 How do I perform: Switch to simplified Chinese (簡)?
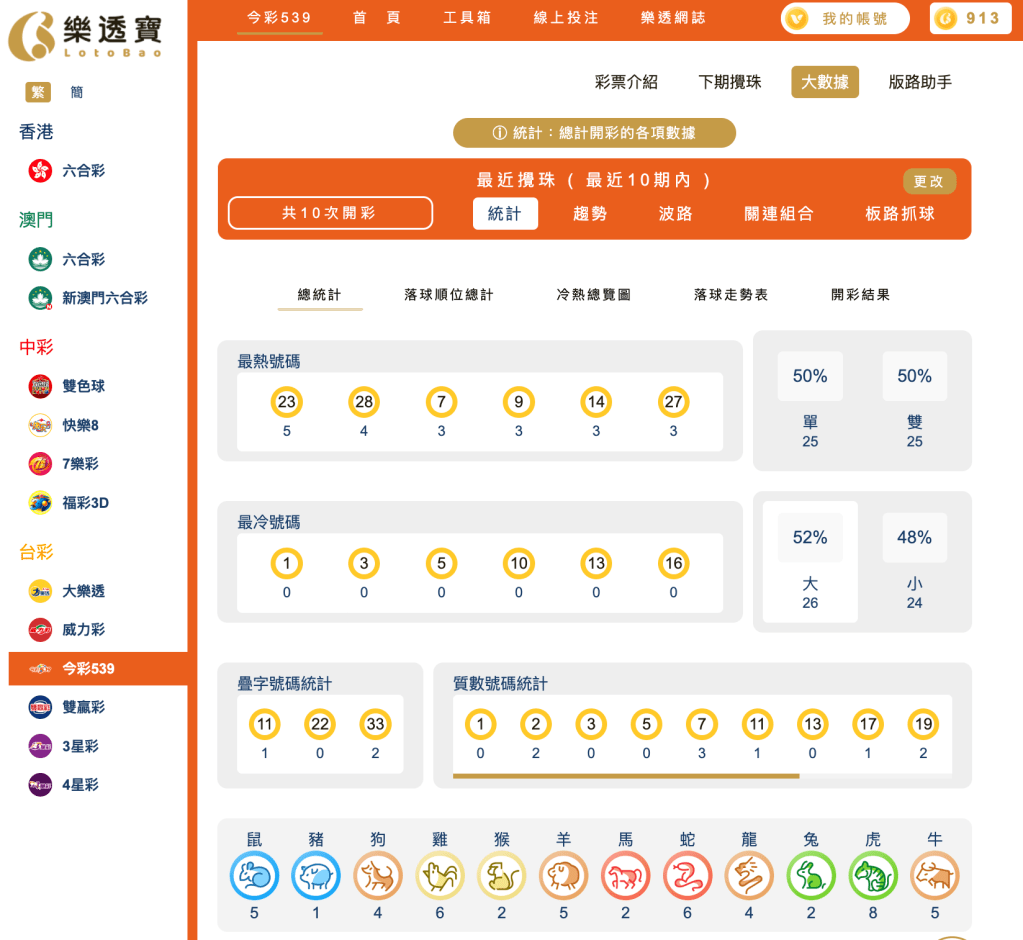click(75, 91)
